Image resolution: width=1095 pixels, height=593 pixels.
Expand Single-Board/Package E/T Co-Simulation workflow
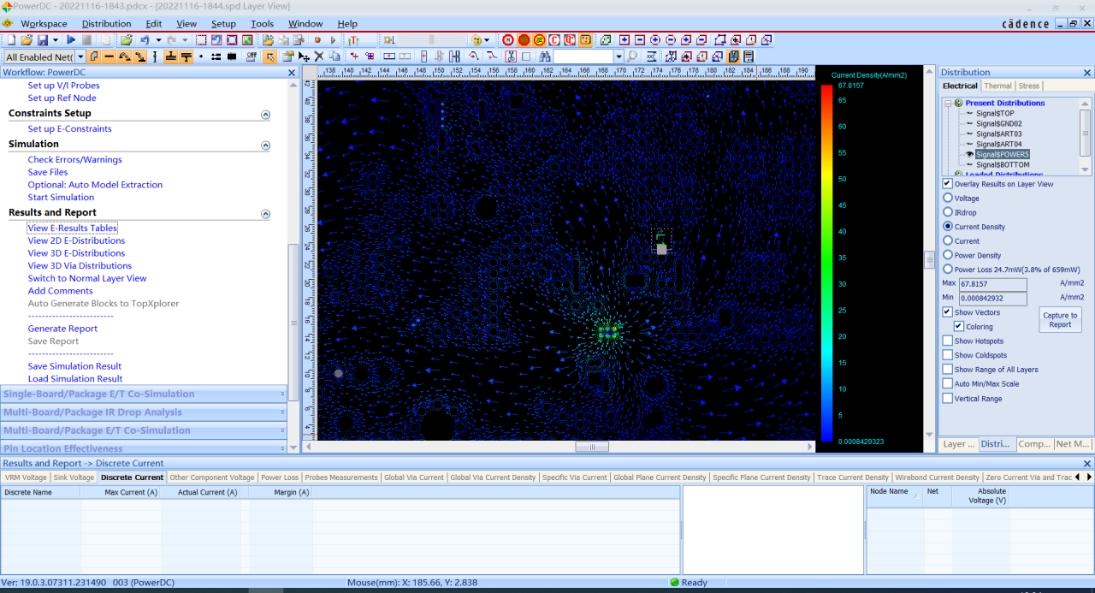tap(143, 394)
